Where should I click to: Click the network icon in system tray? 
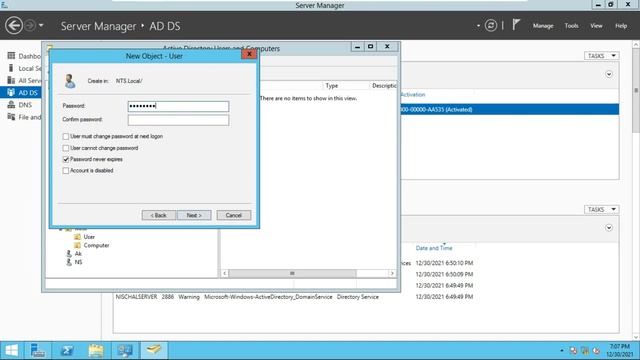click(585, 351)
